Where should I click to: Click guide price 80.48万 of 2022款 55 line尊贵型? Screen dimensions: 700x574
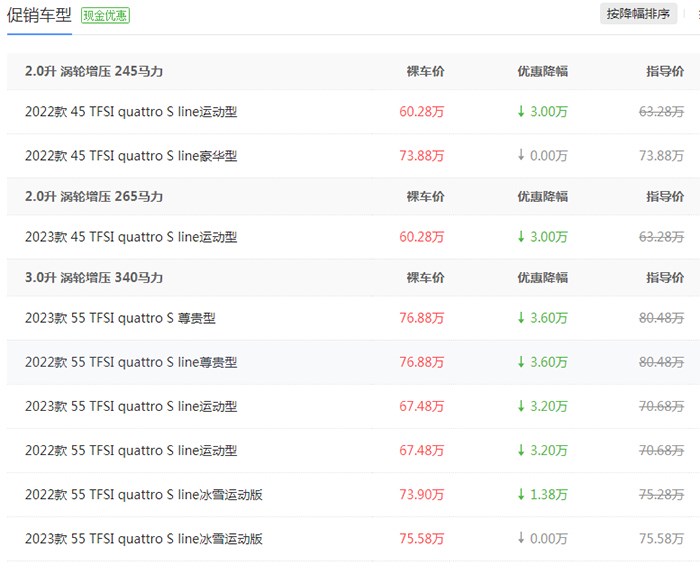click(662, 362)
